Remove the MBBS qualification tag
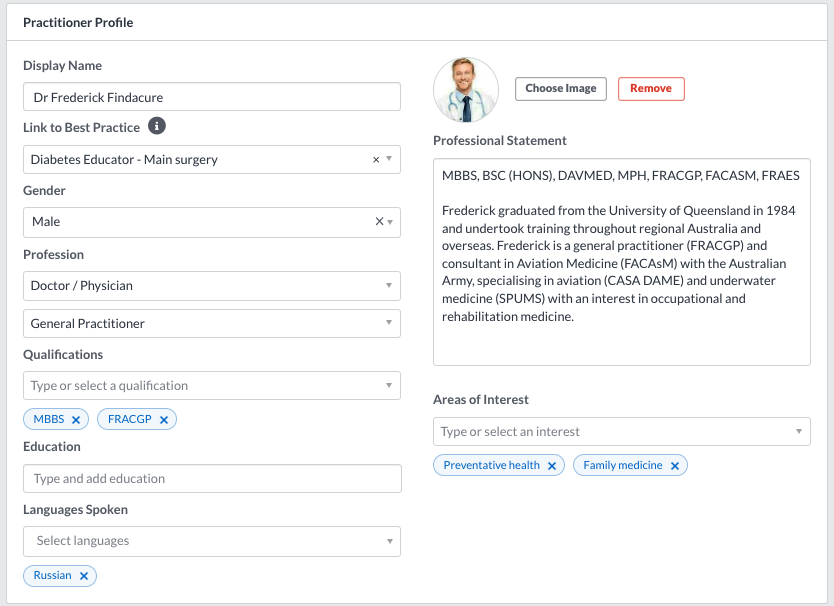The image size is (834, 606). pos(76,420)
